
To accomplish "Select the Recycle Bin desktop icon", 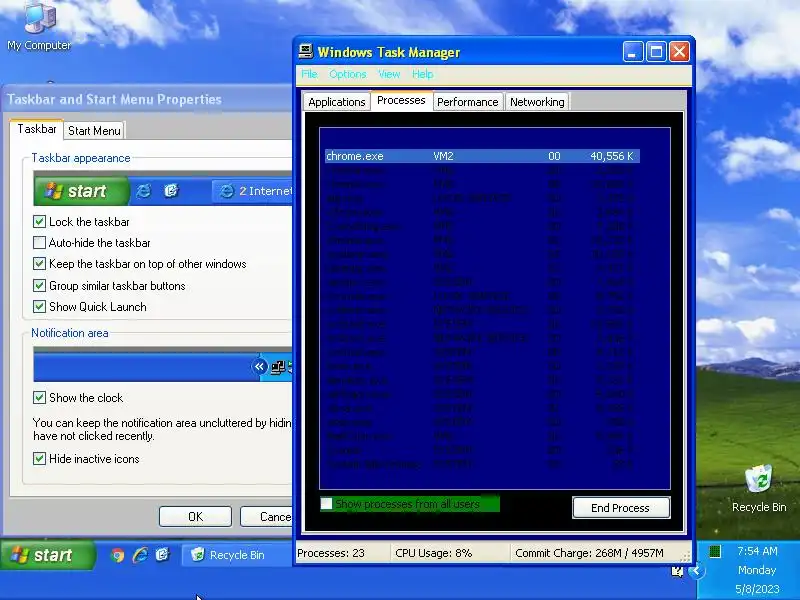I will [759, 488].
